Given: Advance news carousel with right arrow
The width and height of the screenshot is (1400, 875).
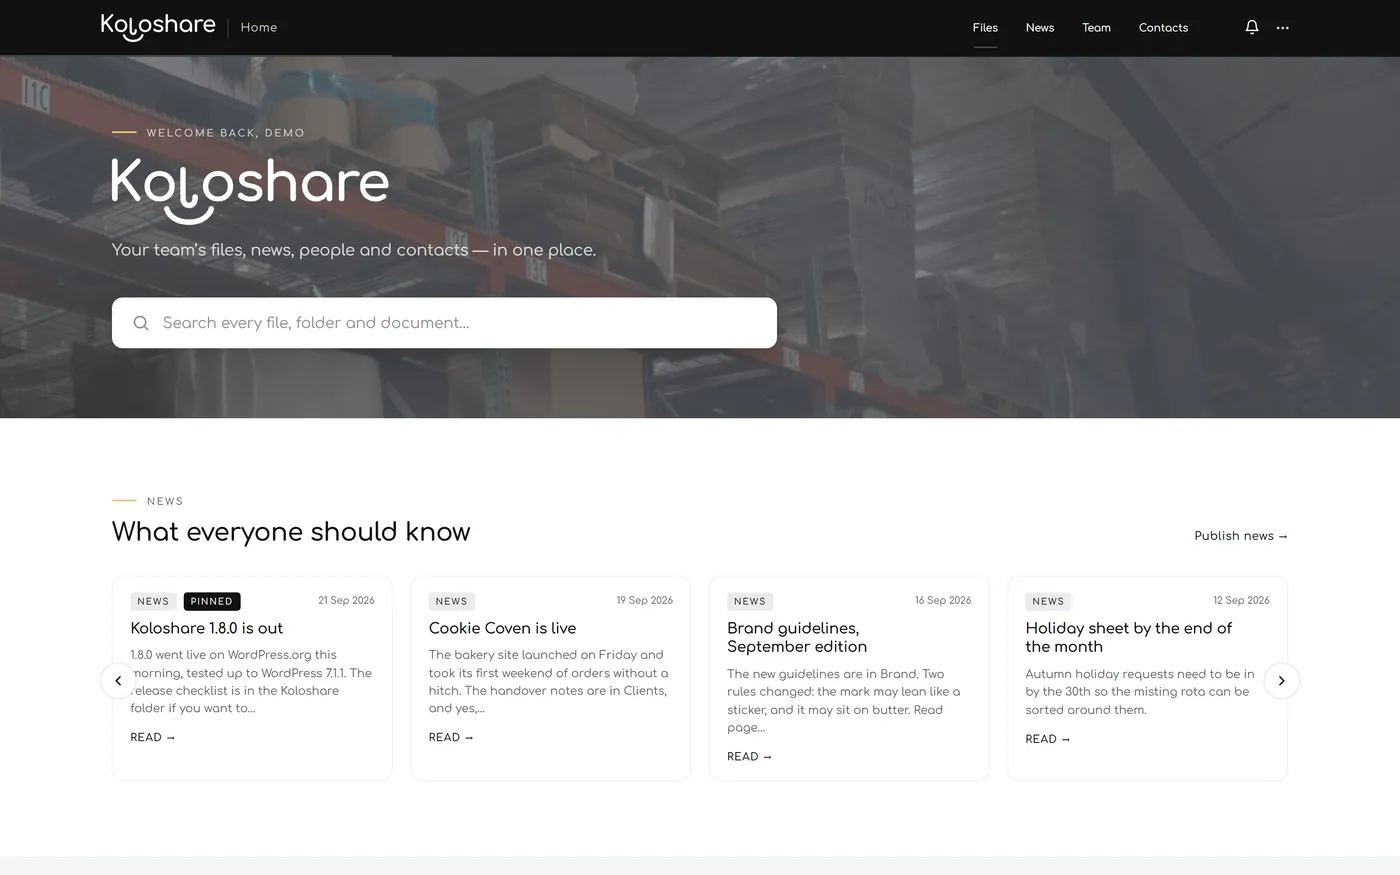Looking at the screenshot, I should [1281, 681].
